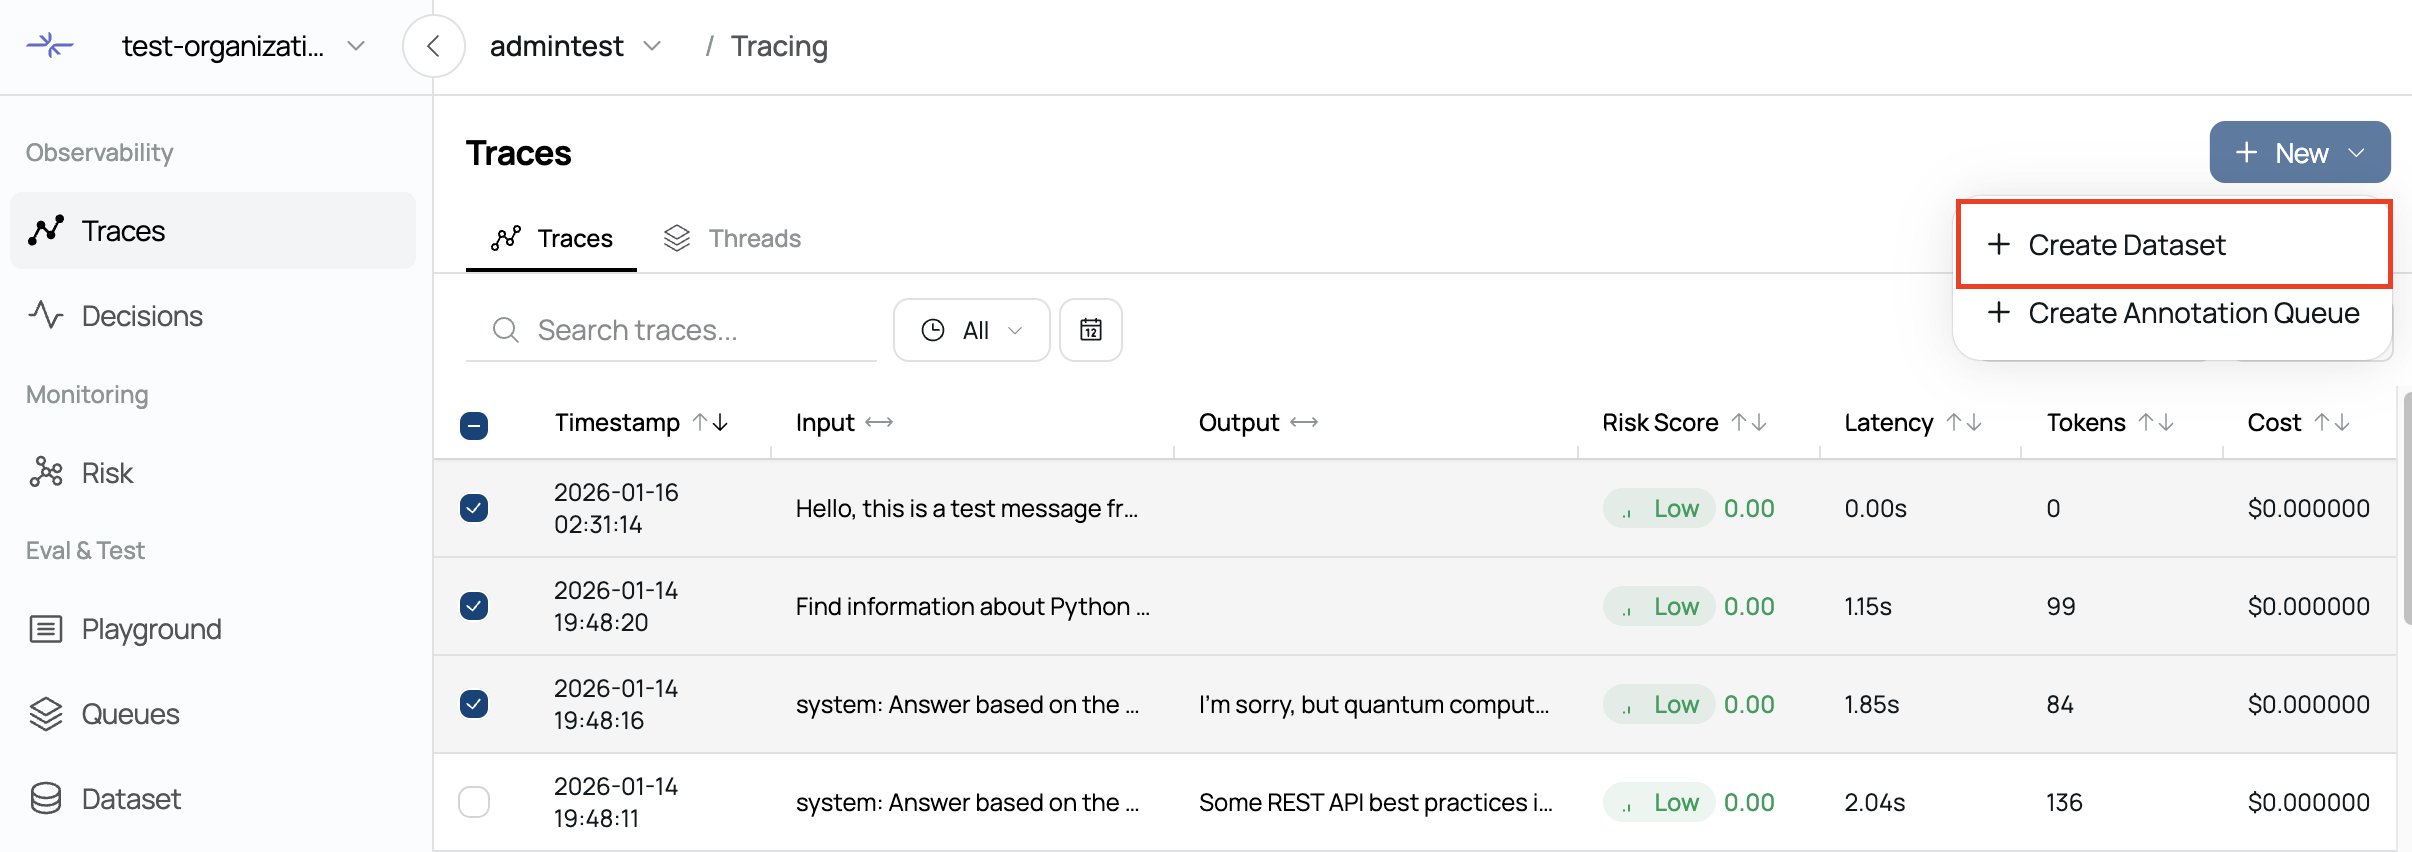2412x852 pixels.
Task: Click the back arrow circle button
Action: pyautogui.click(x=433, y=46)
